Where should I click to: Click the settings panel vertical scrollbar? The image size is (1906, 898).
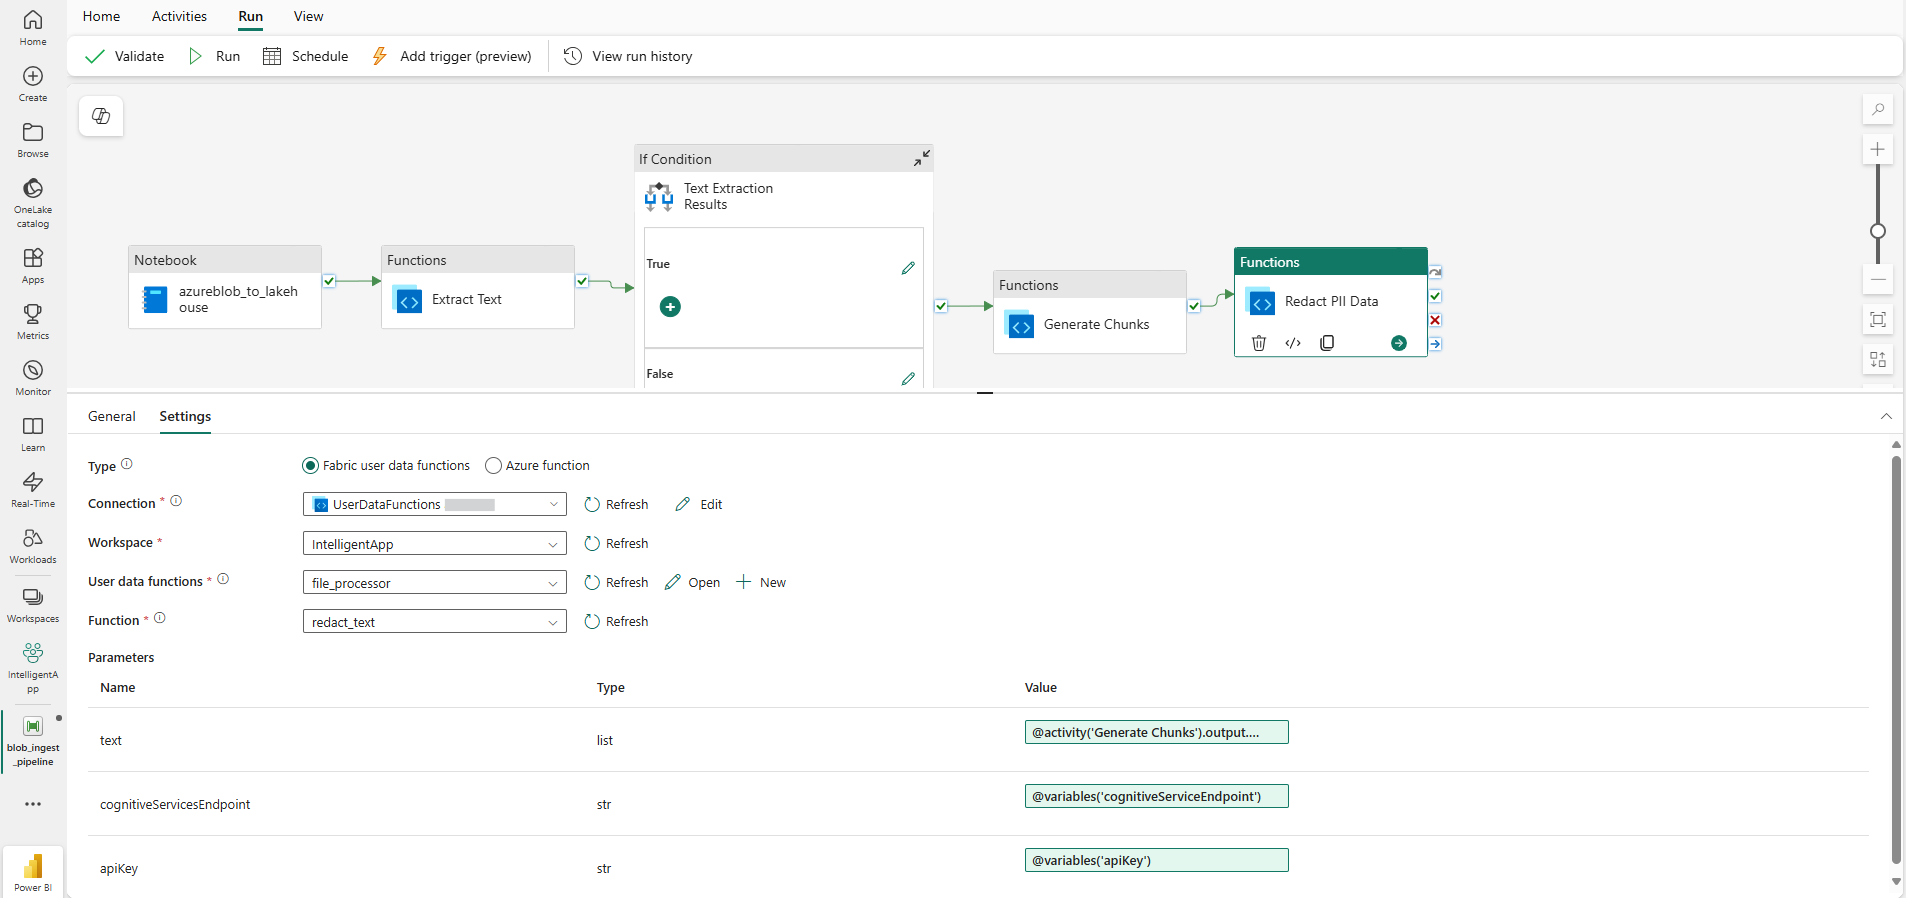pyautogui.click(x=1896, y=660)
